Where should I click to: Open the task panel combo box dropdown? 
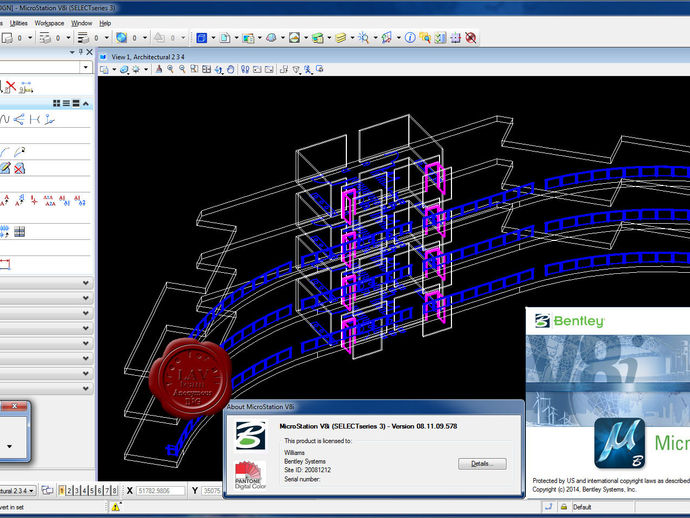coord(85,67)
